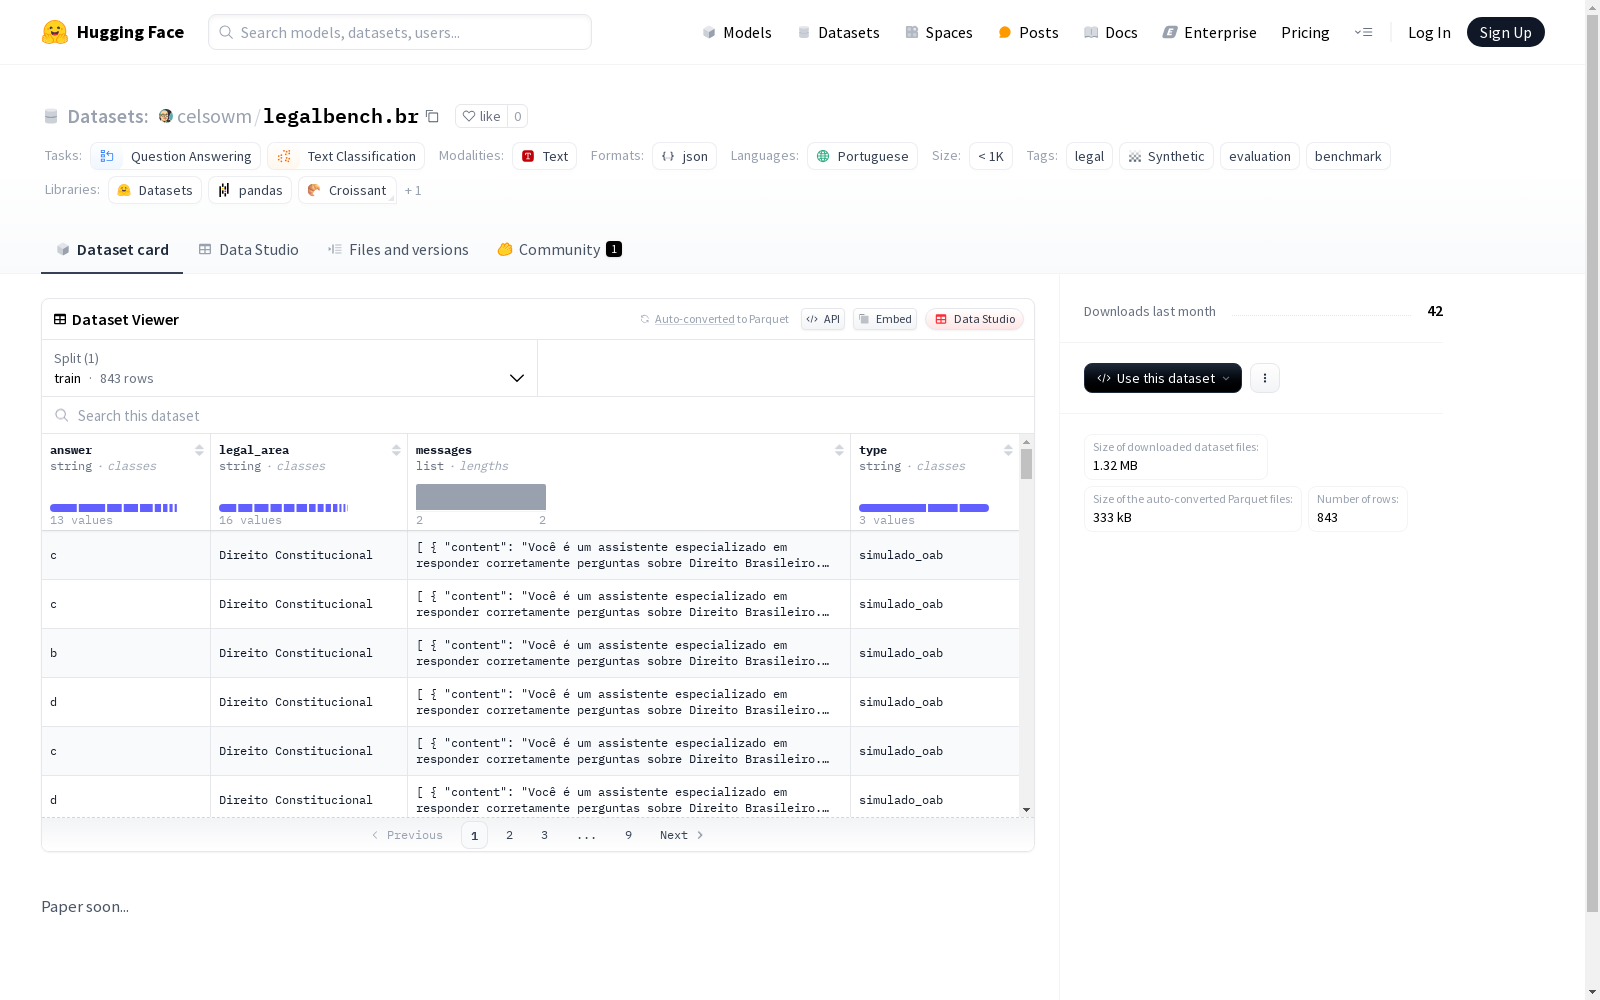Open Docs in the top navigation

(1111, 32)
